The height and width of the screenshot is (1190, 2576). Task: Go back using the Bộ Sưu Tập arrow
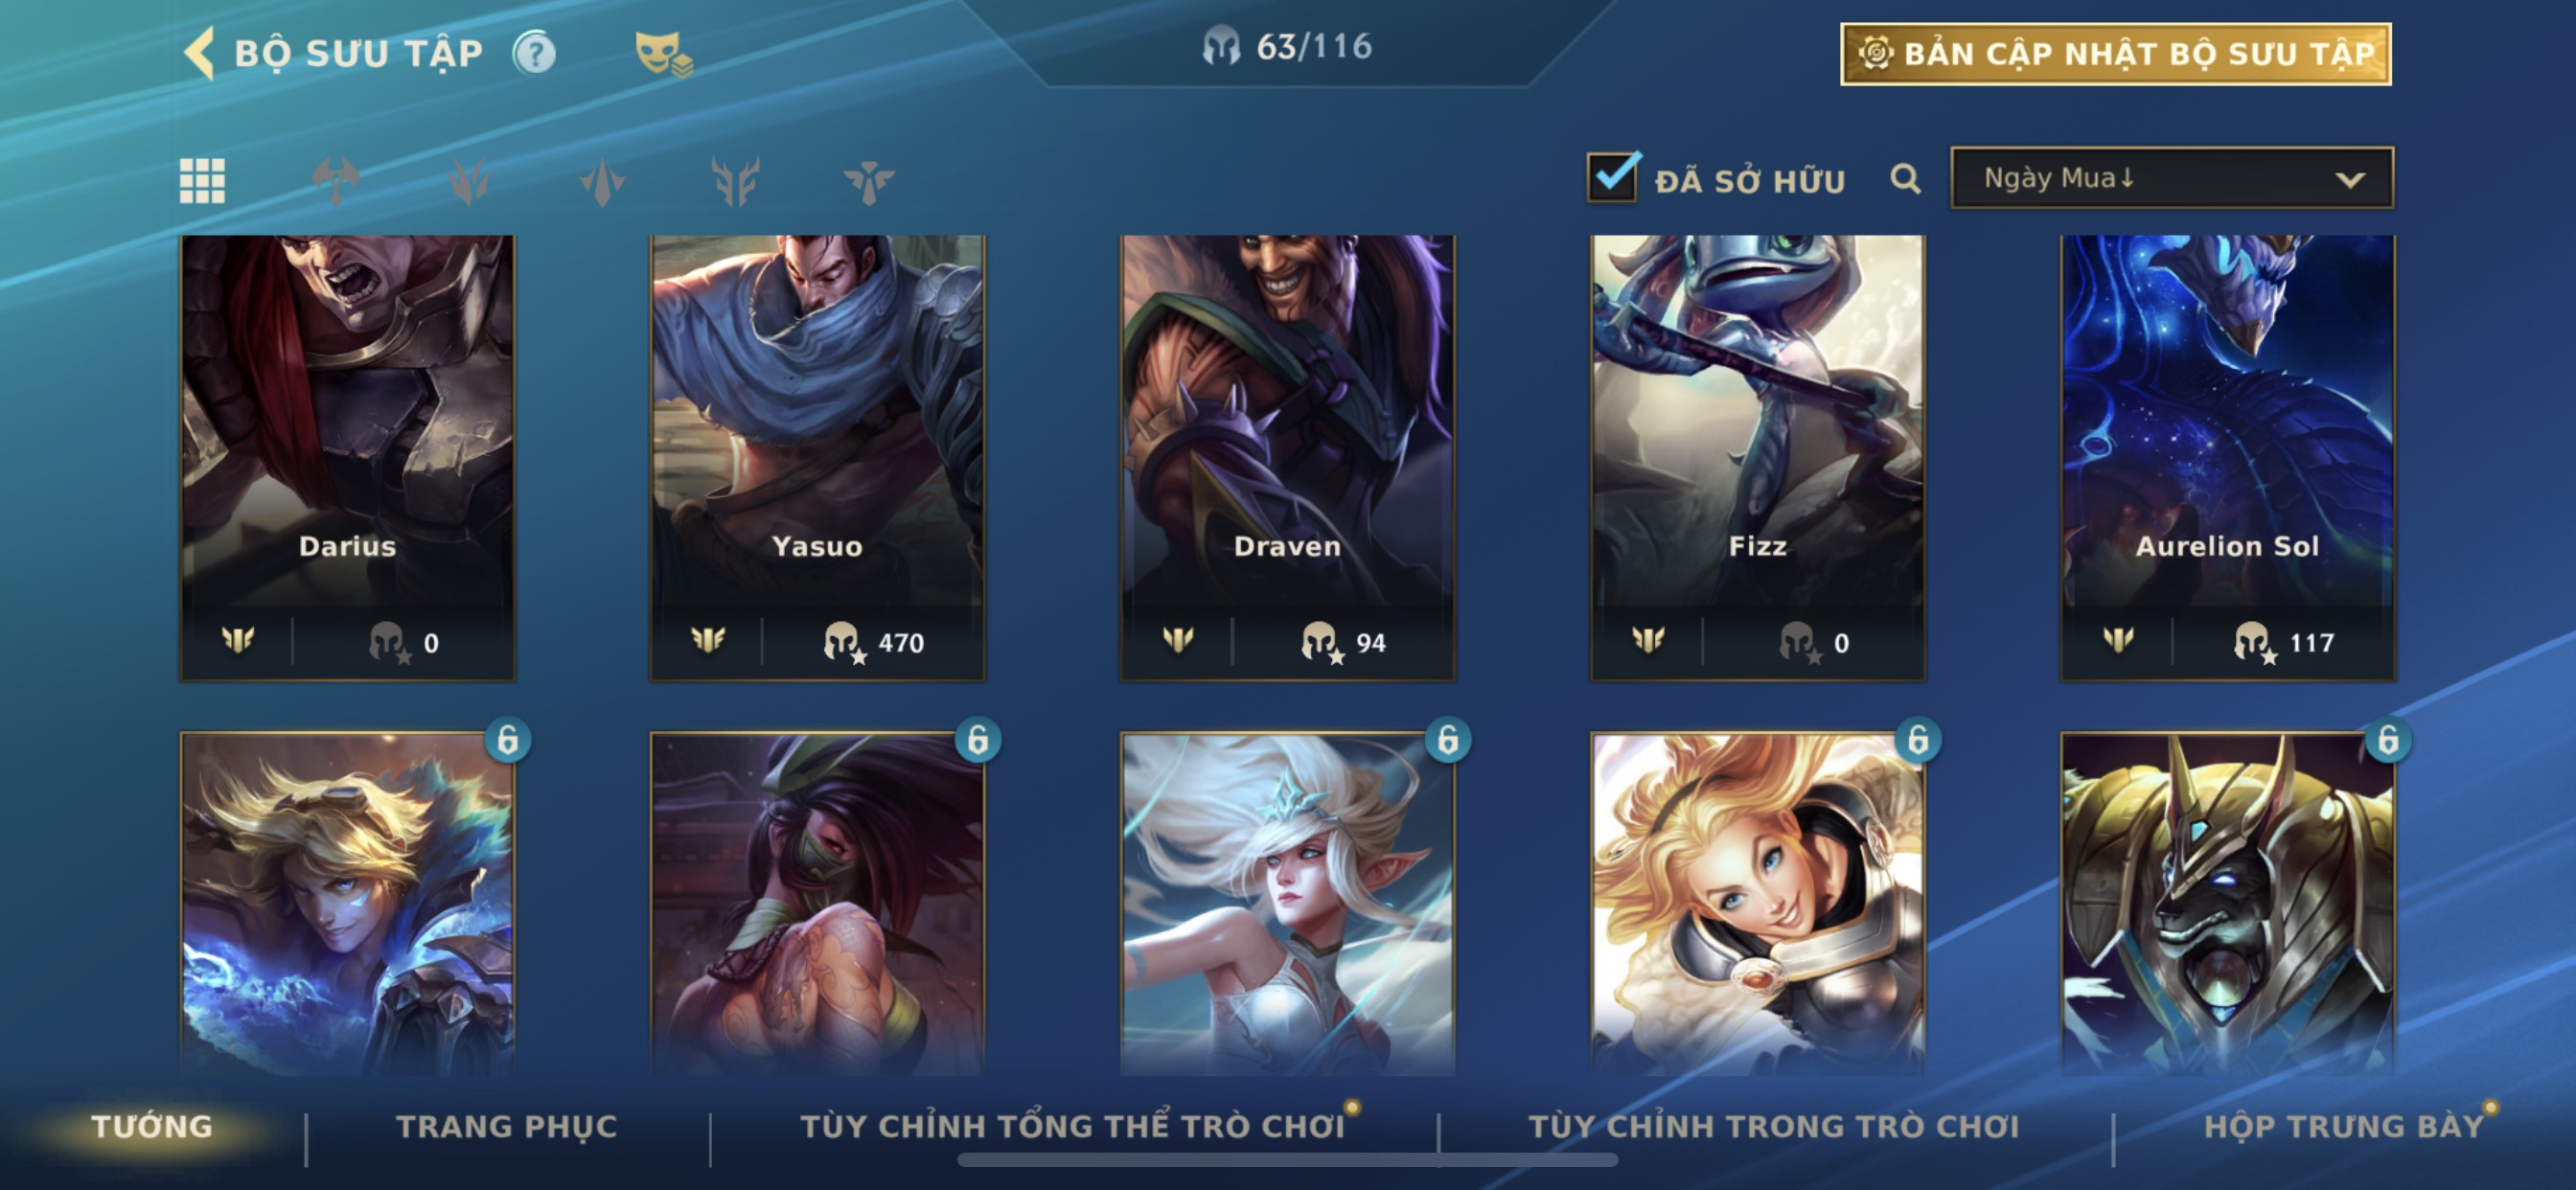tap(199, 53)
